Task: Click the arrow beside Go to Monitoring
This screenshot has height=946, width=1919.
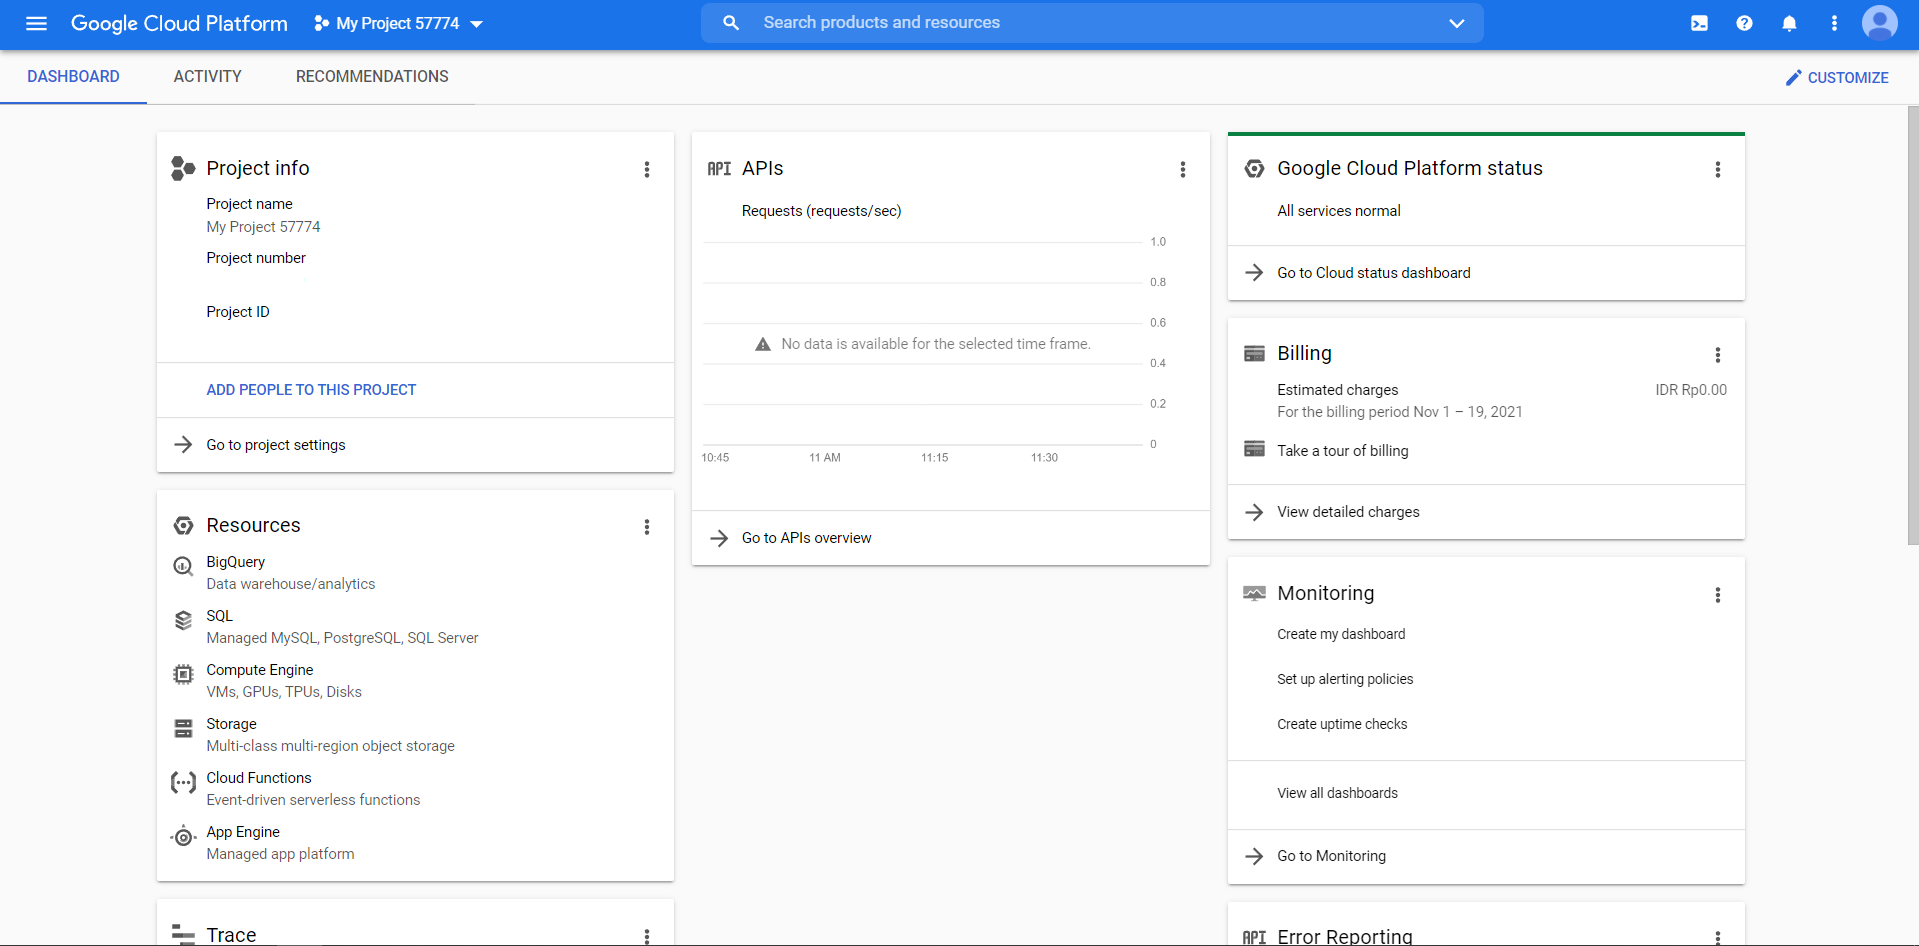Action: click(x=1254, y=856)
